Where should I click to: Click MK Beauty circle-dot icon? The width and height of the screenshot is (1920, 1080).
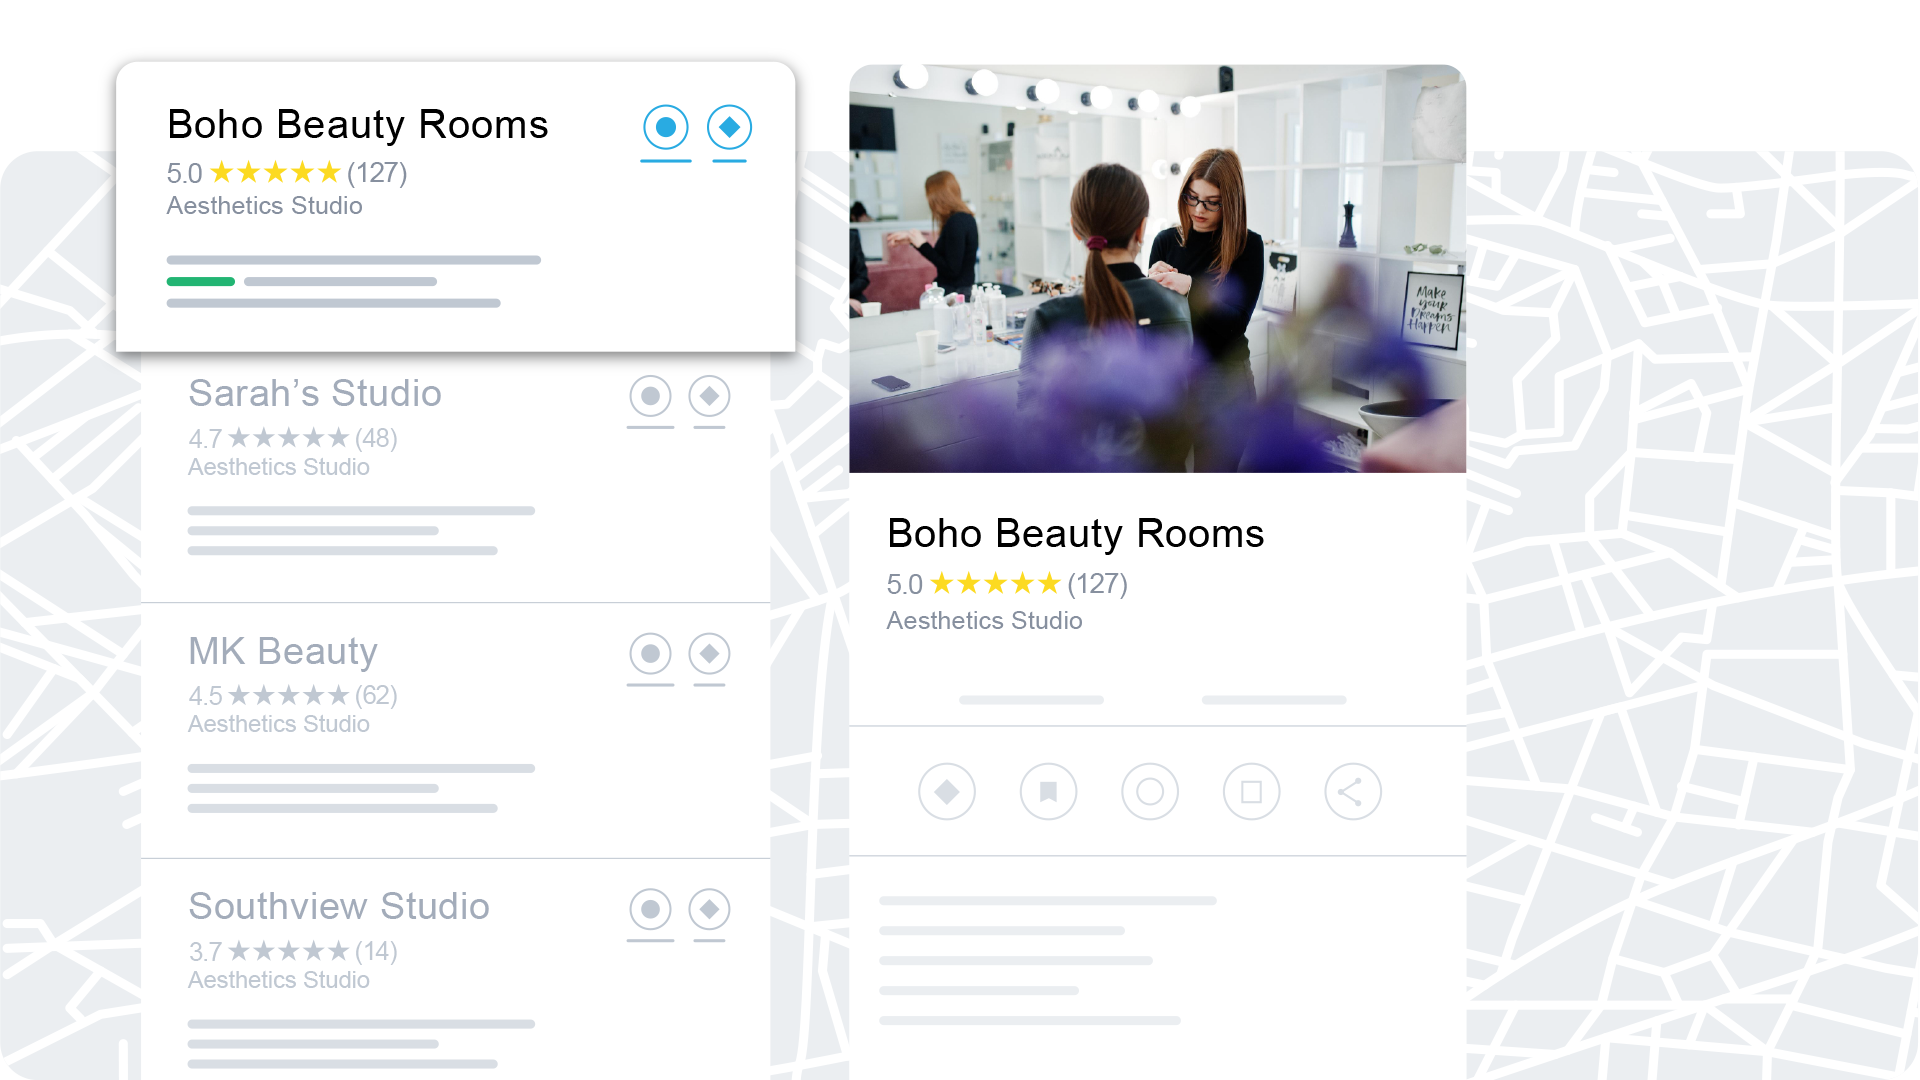click(x=650, y=654)
